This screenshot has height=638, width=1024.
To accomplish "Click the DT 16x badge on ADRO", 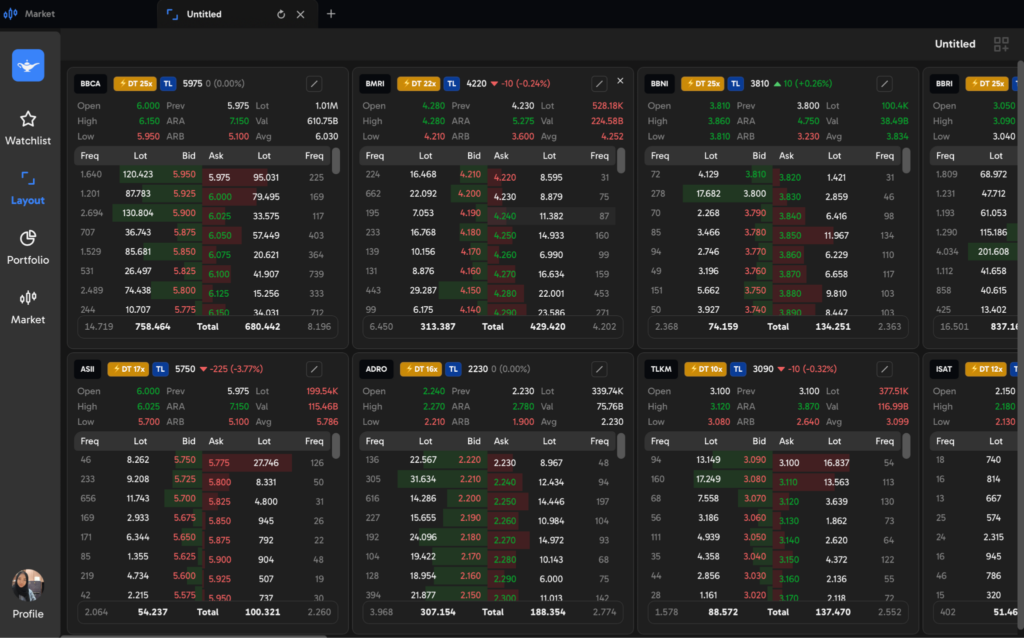I will pyautogui.click(x=421, y=369).
